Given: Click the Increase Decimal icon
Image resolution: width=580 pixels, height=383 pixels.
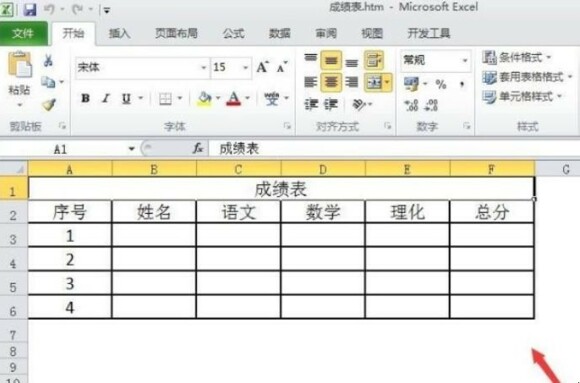Looking at the screenshot, I should (x=411, y=105).
